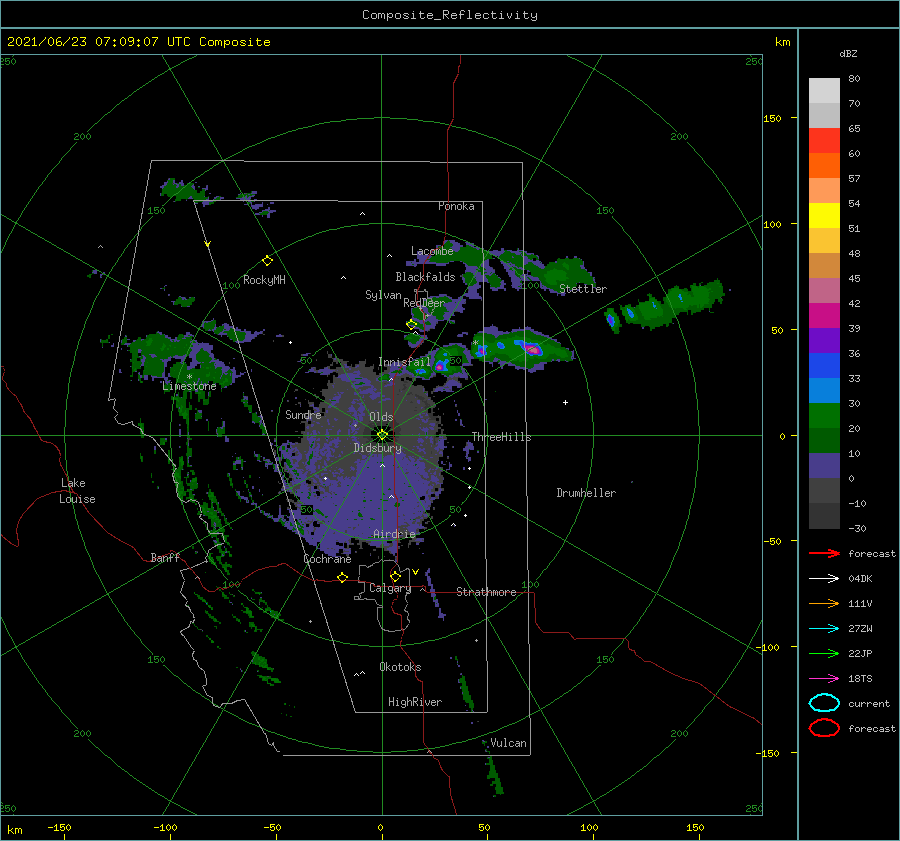Click the orange 57-60 dBZ swatch
900x841 pixels.
(824, 166)
